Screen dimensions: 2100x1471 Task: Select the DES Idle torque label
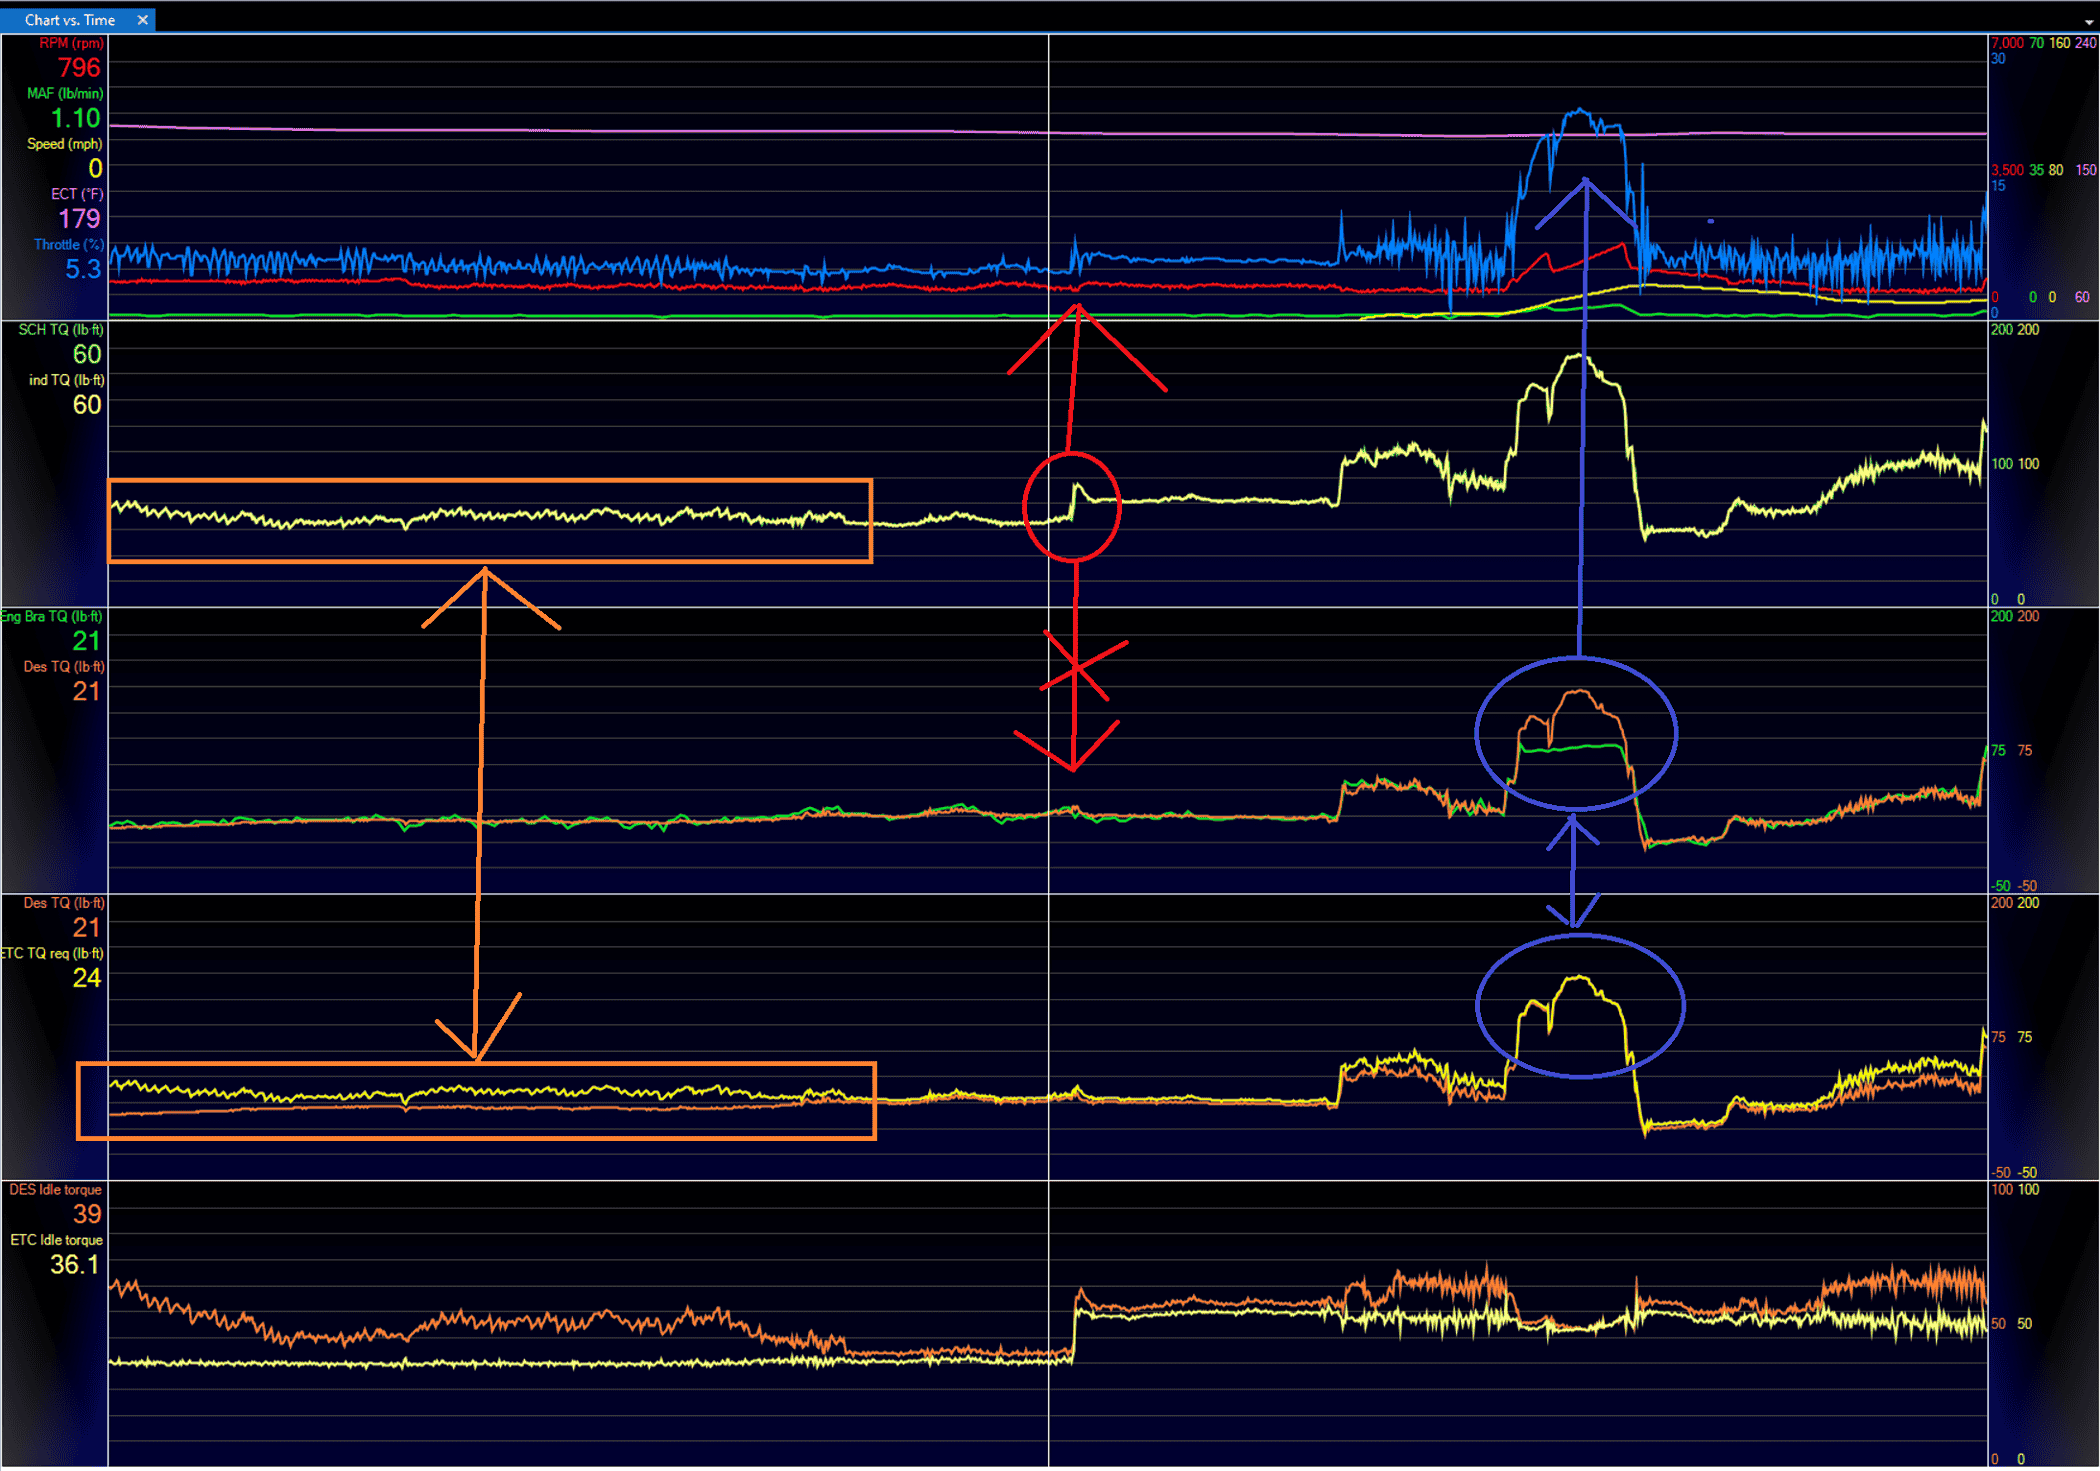point(56,1190)
